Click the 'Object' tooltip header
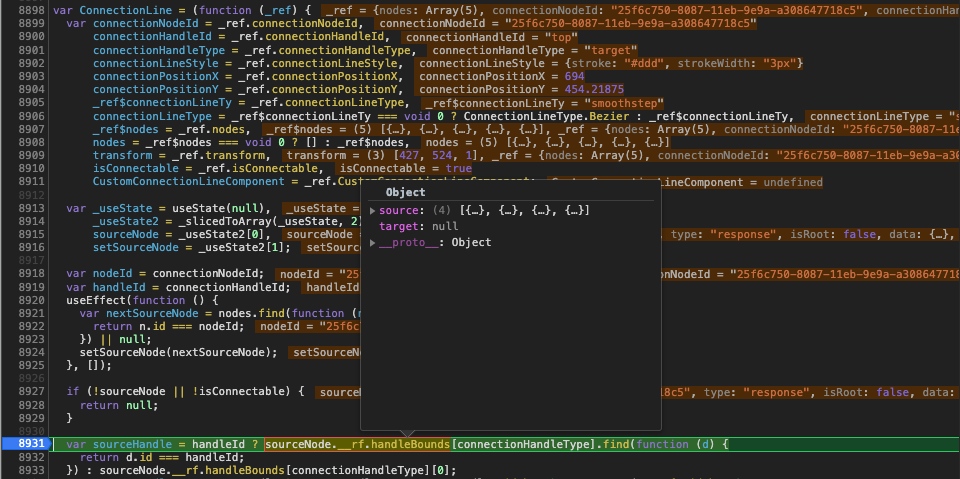This screenshot has height=479, width=960. (405, 192)
